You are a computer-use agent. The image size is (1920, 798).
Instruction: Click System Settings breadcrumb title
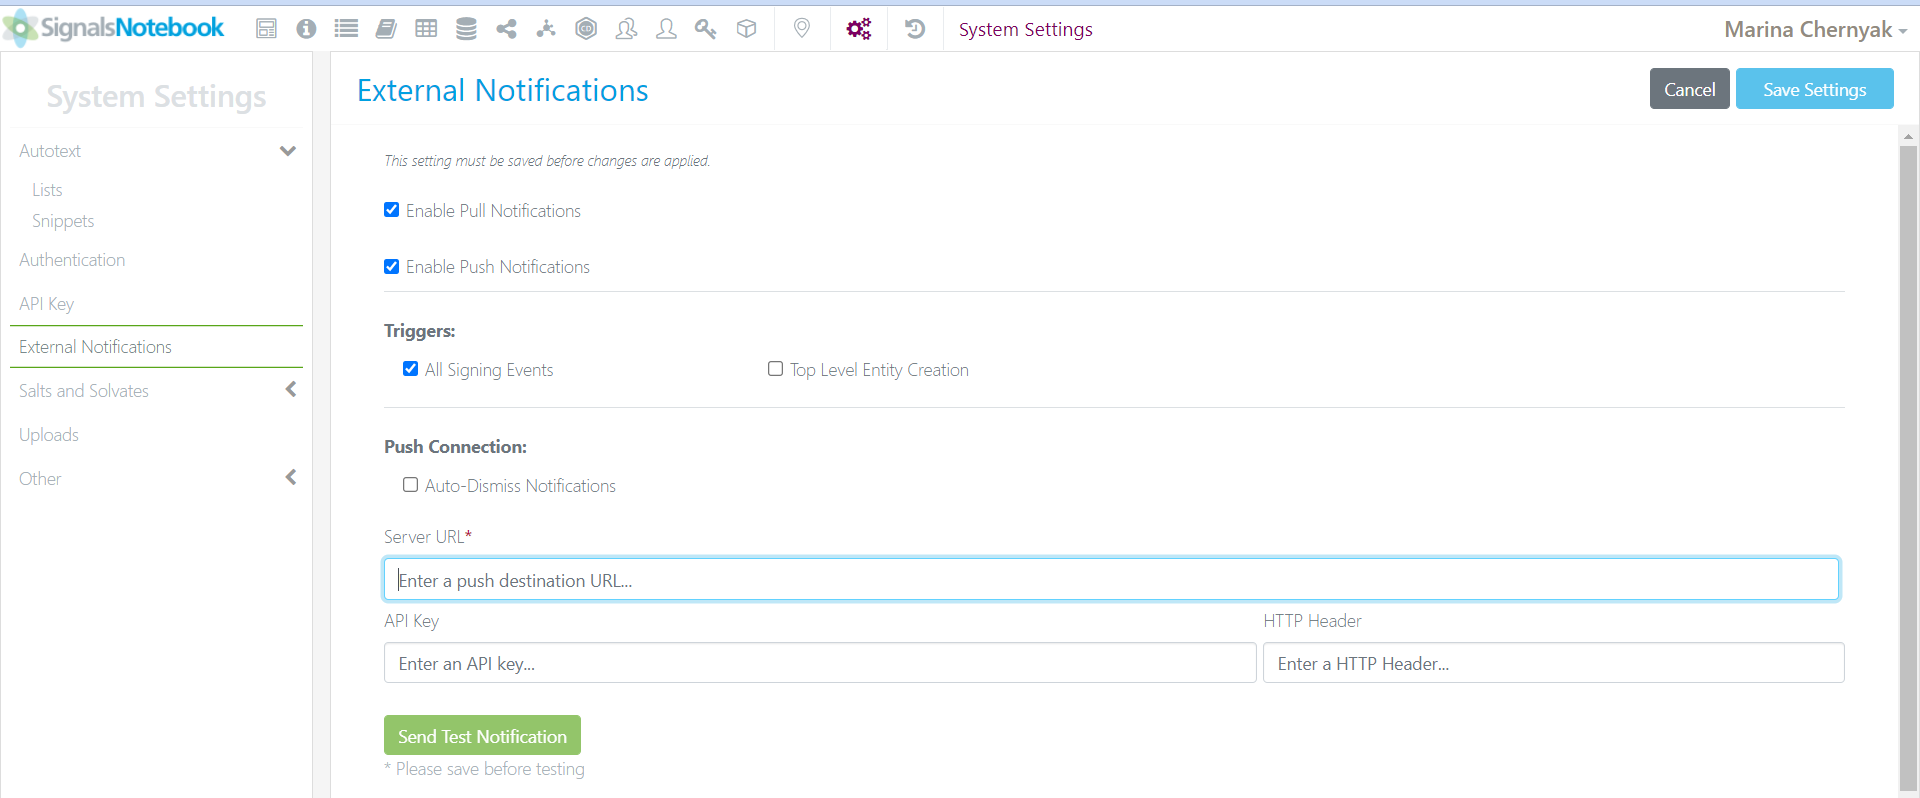[1025, 29]
